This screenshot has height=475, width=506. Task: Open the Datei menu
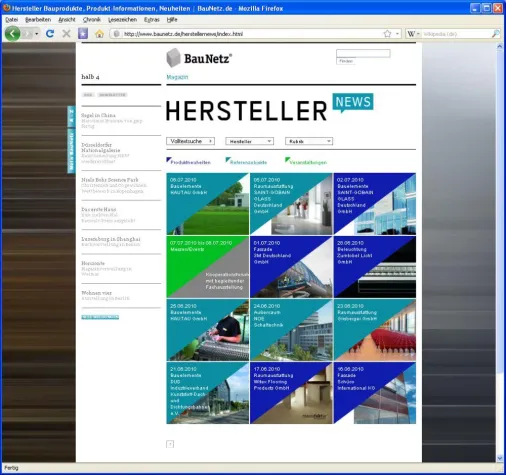coord(12,20)
